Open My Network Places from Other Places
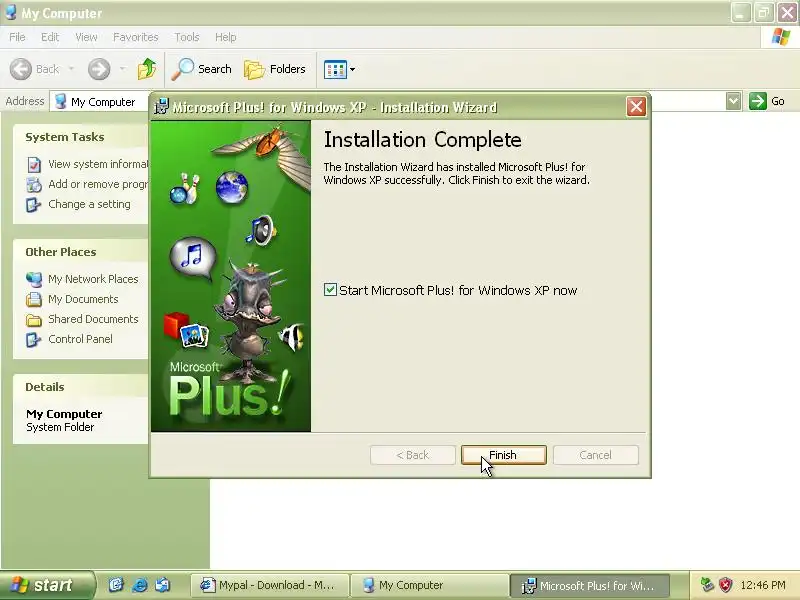 pos(93,279)
